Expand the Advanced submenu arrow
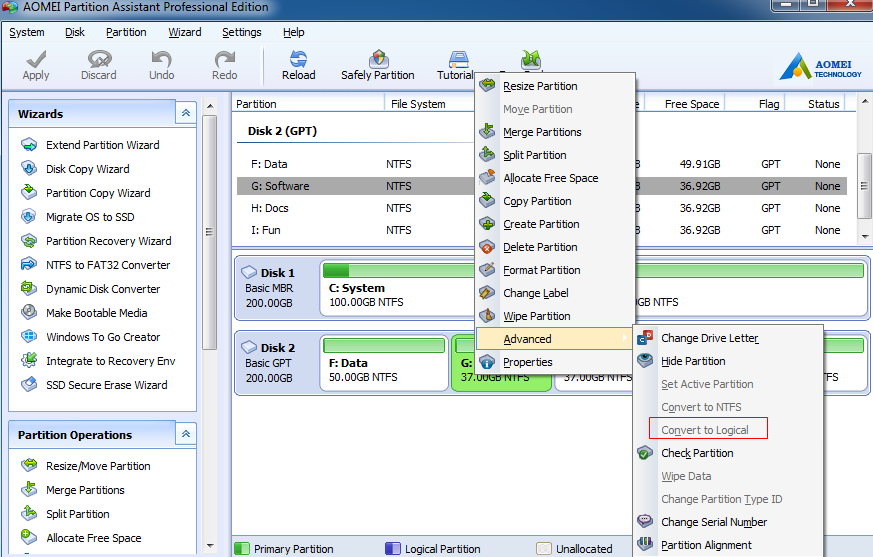The width and height of the screenshot is (873, 557). pos(625,339)
